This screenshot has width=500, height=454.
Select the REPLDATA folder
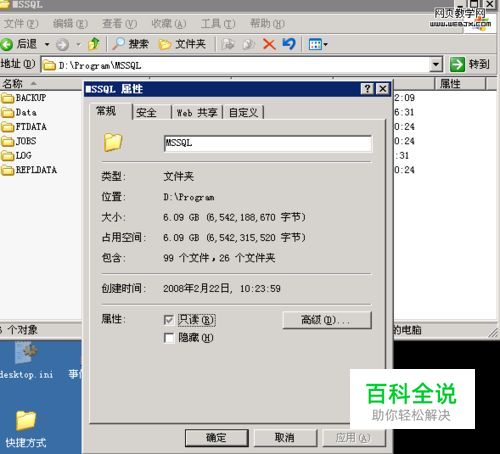[29, 170]
